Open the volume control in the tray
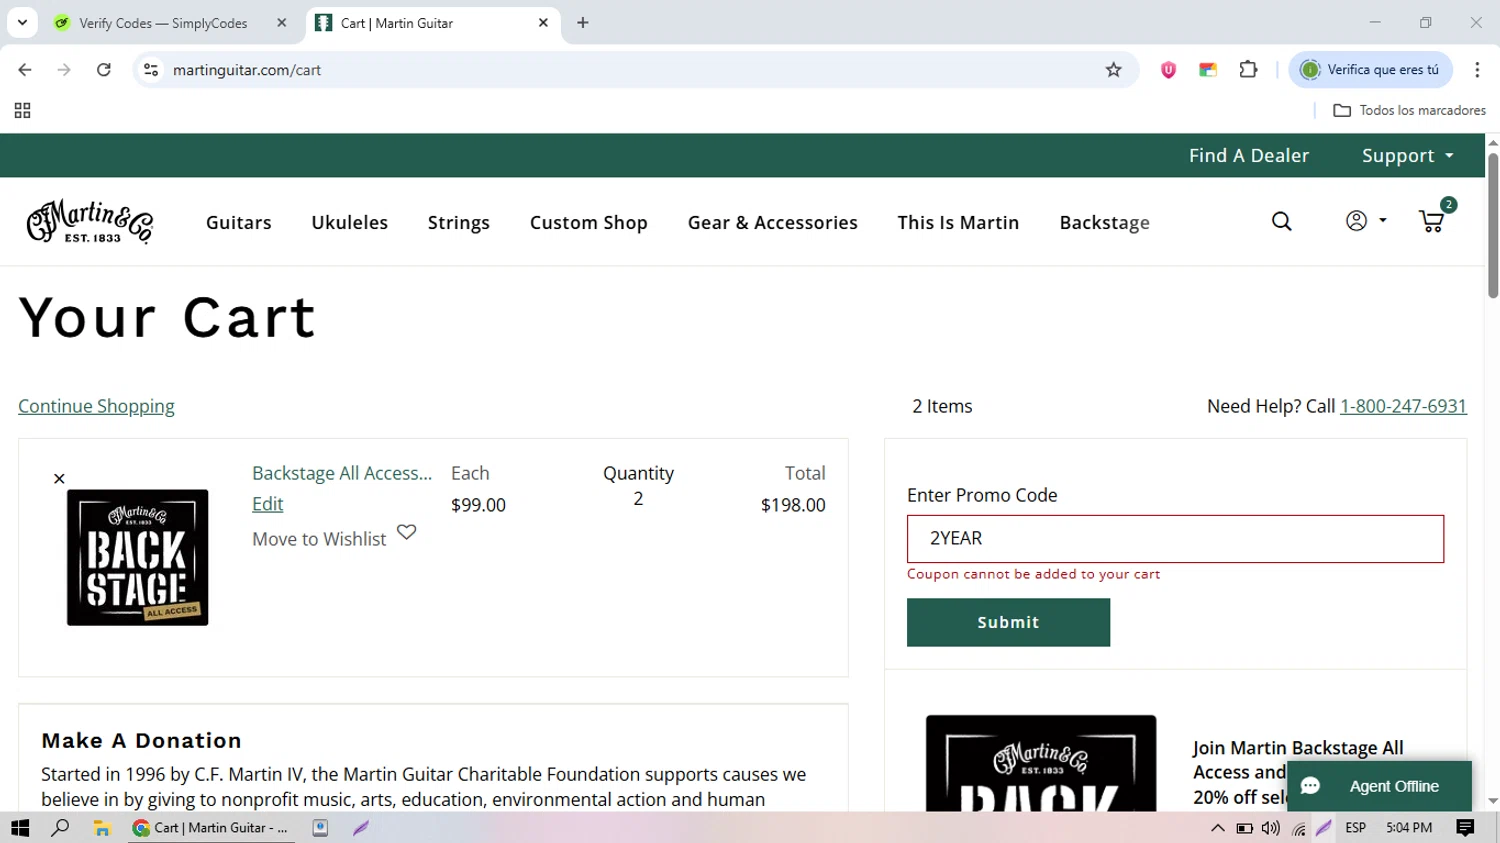The image size is (1500, 843). click(x=1270, y=828)
